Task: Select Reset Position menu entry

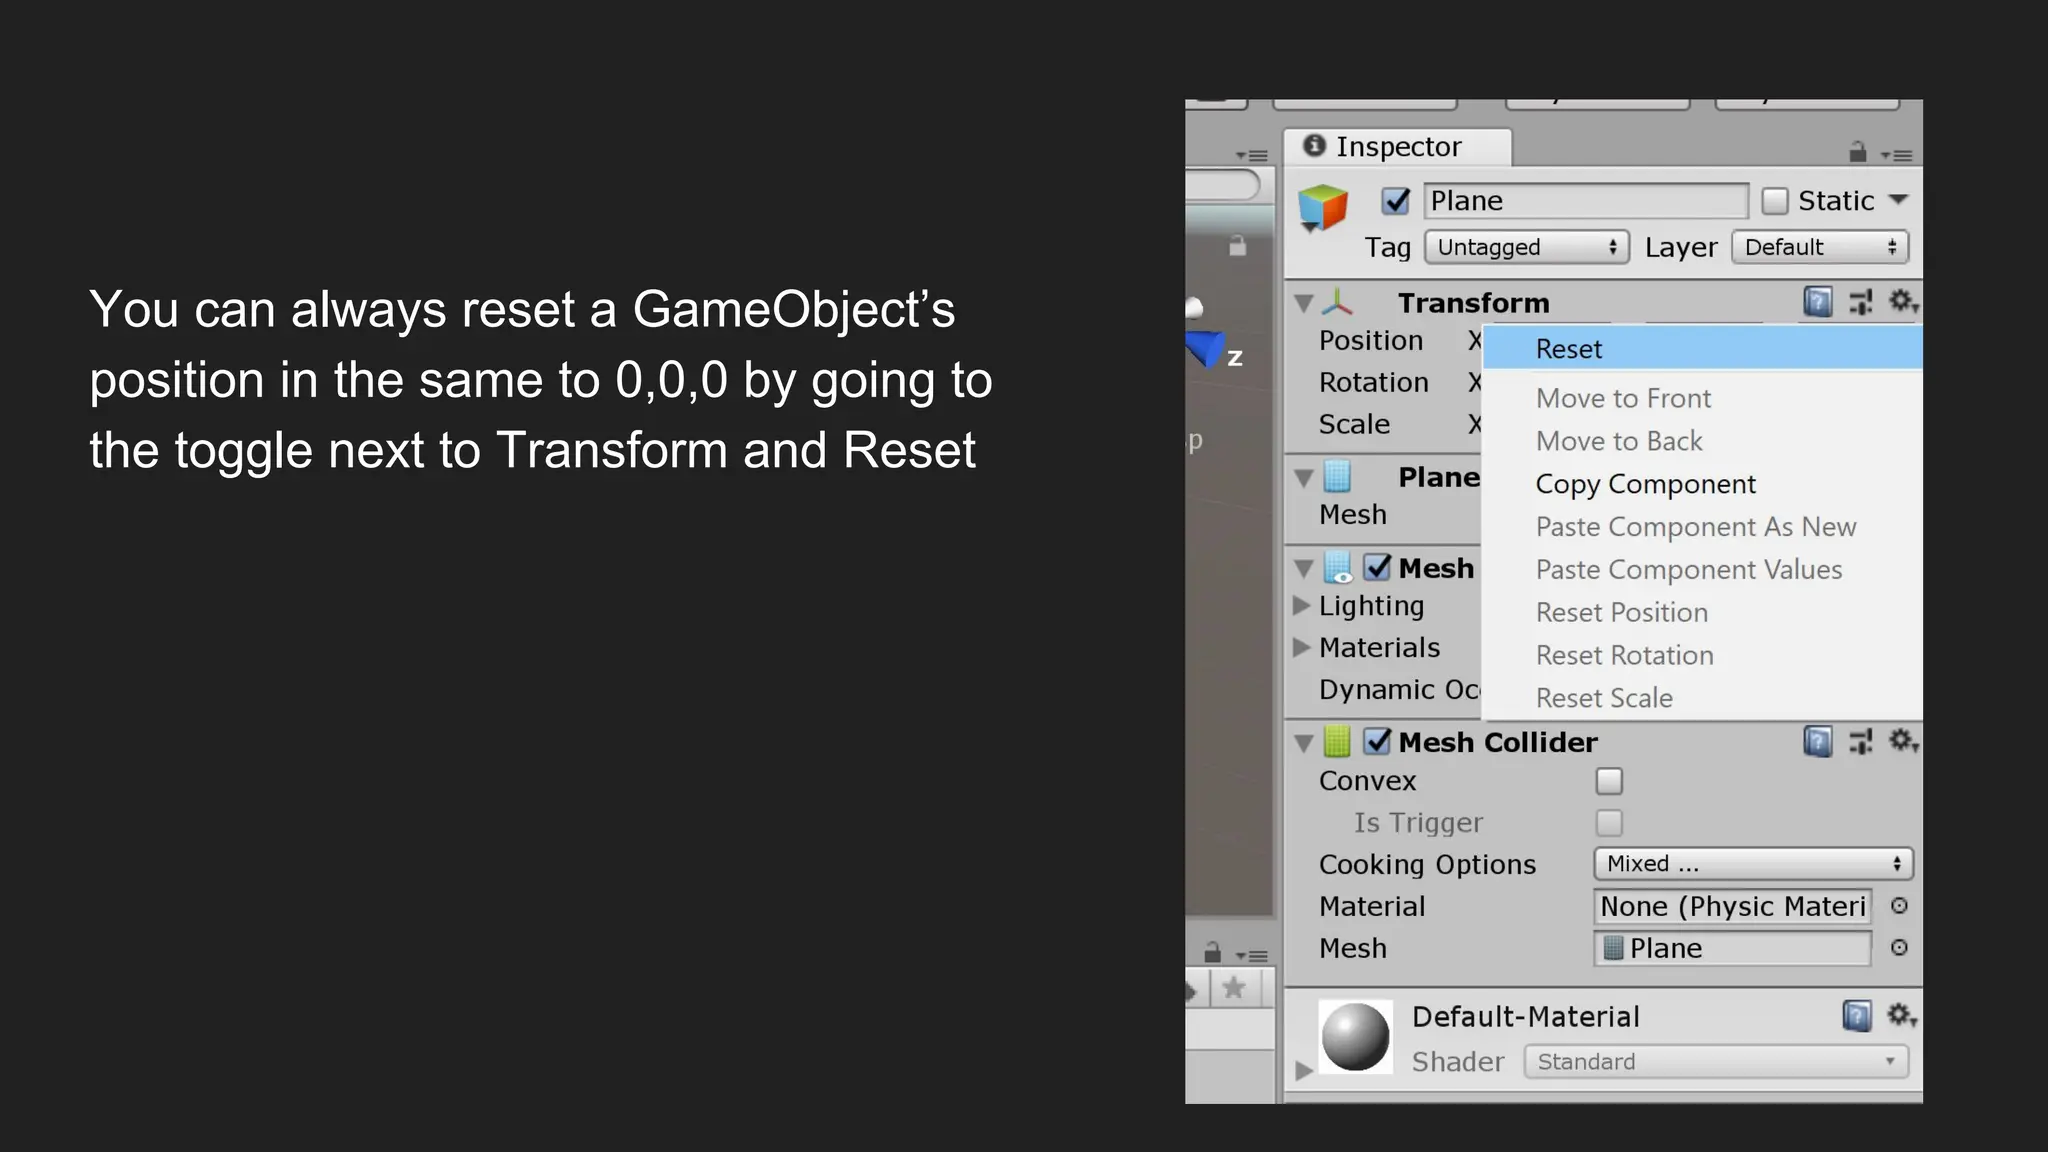Action: pos(1702,612)
